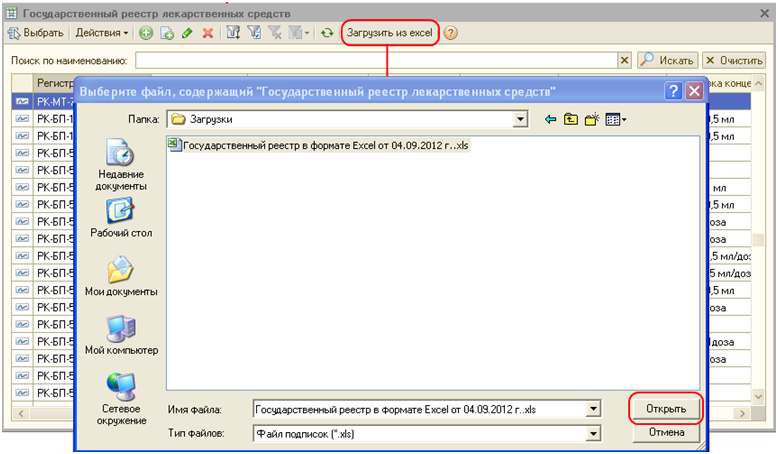The image size is (778, 454).
Task: Expand the Тип файлов dropdown
Action: coord(593,433)
